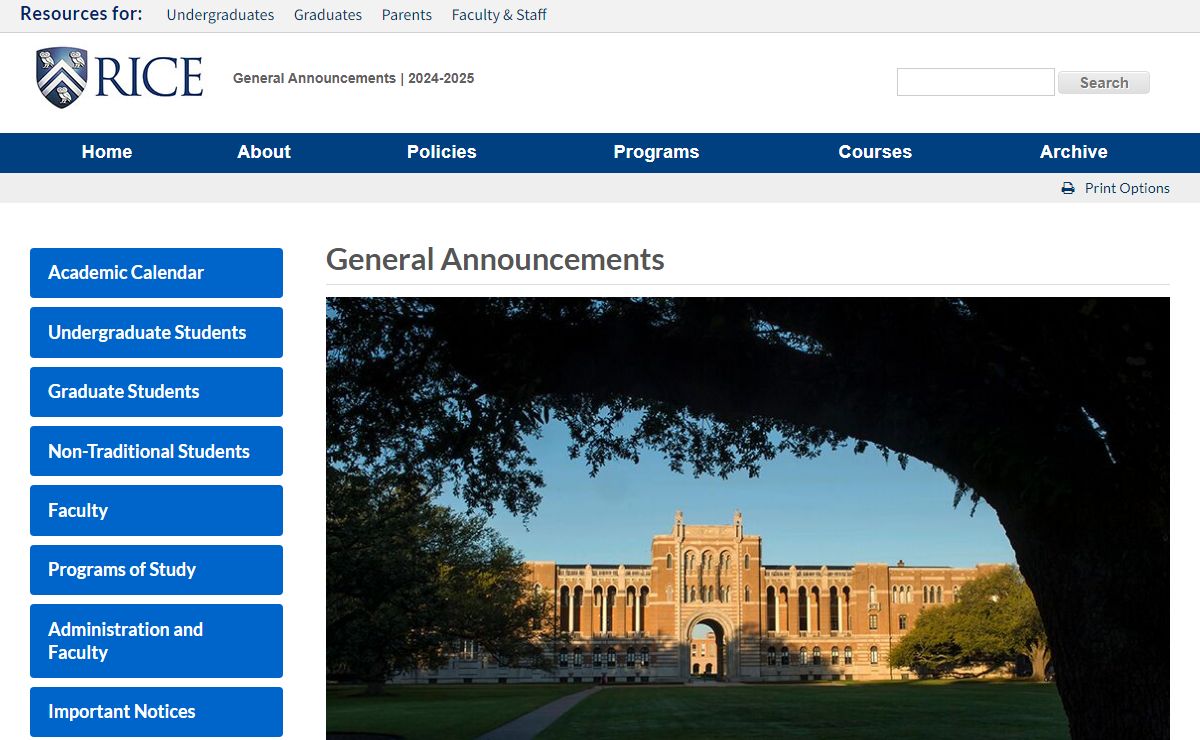The image size is (1200, 740).
Task: Open the Programs menu
Action: coord(656,152)
